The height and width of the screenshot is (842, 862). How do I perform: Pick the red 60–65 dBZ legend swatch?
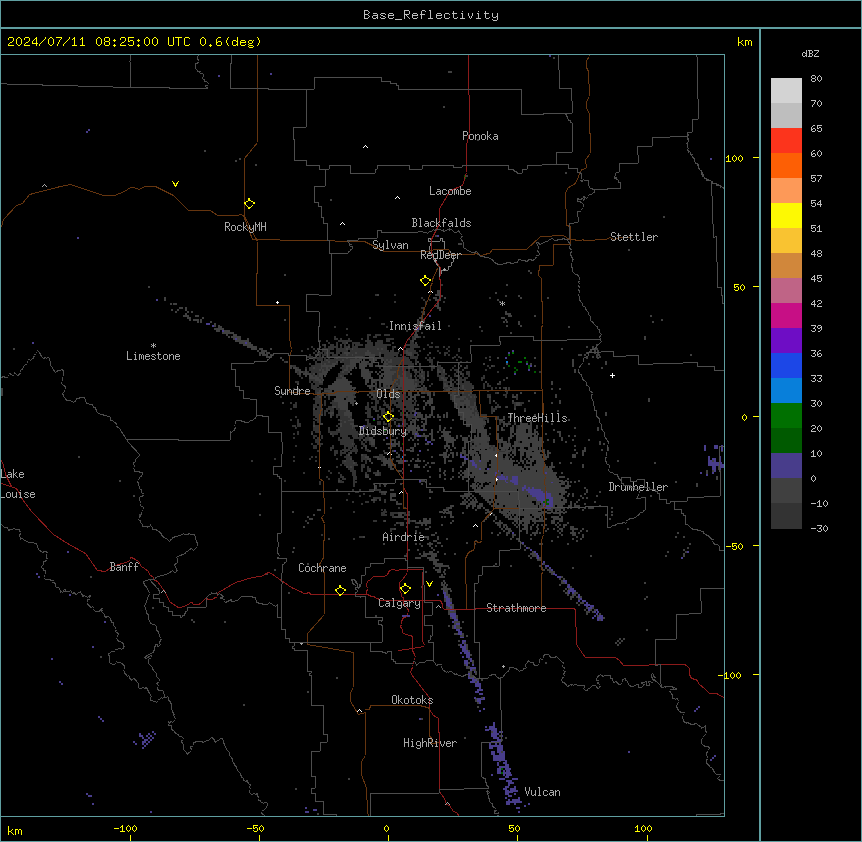point(786,140)
